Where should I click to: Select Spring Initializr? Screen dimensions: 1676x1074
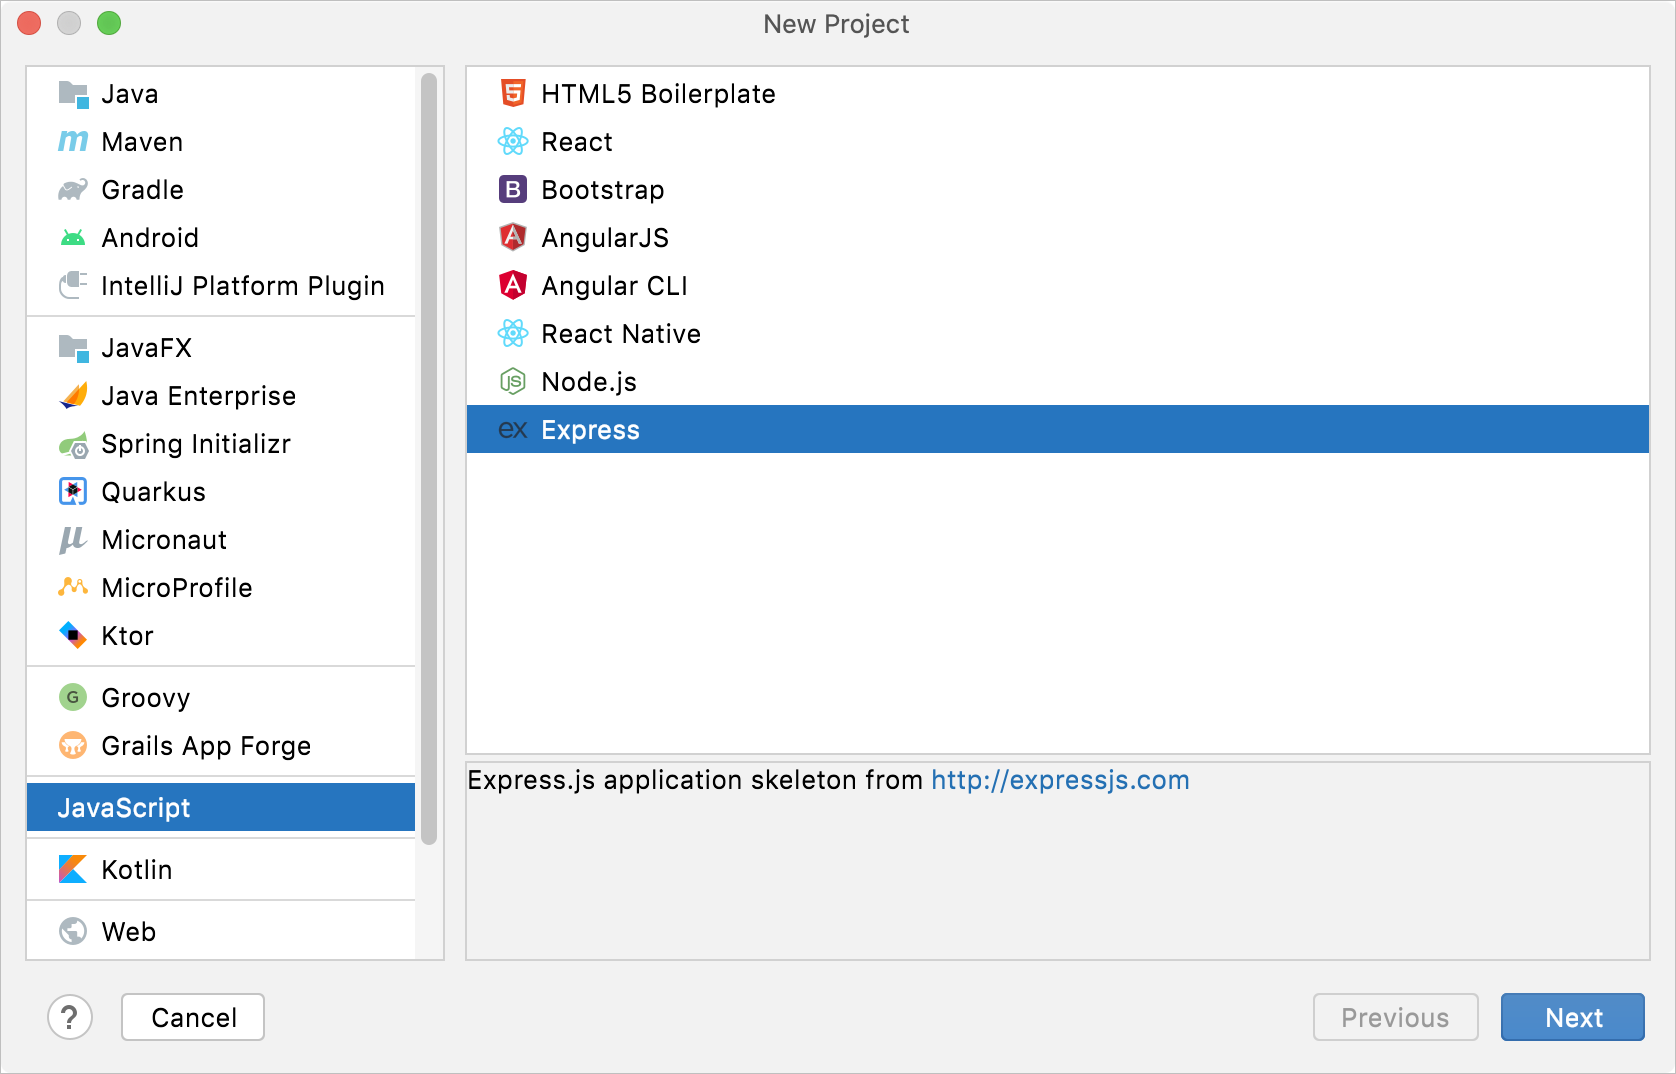point(221,444)
